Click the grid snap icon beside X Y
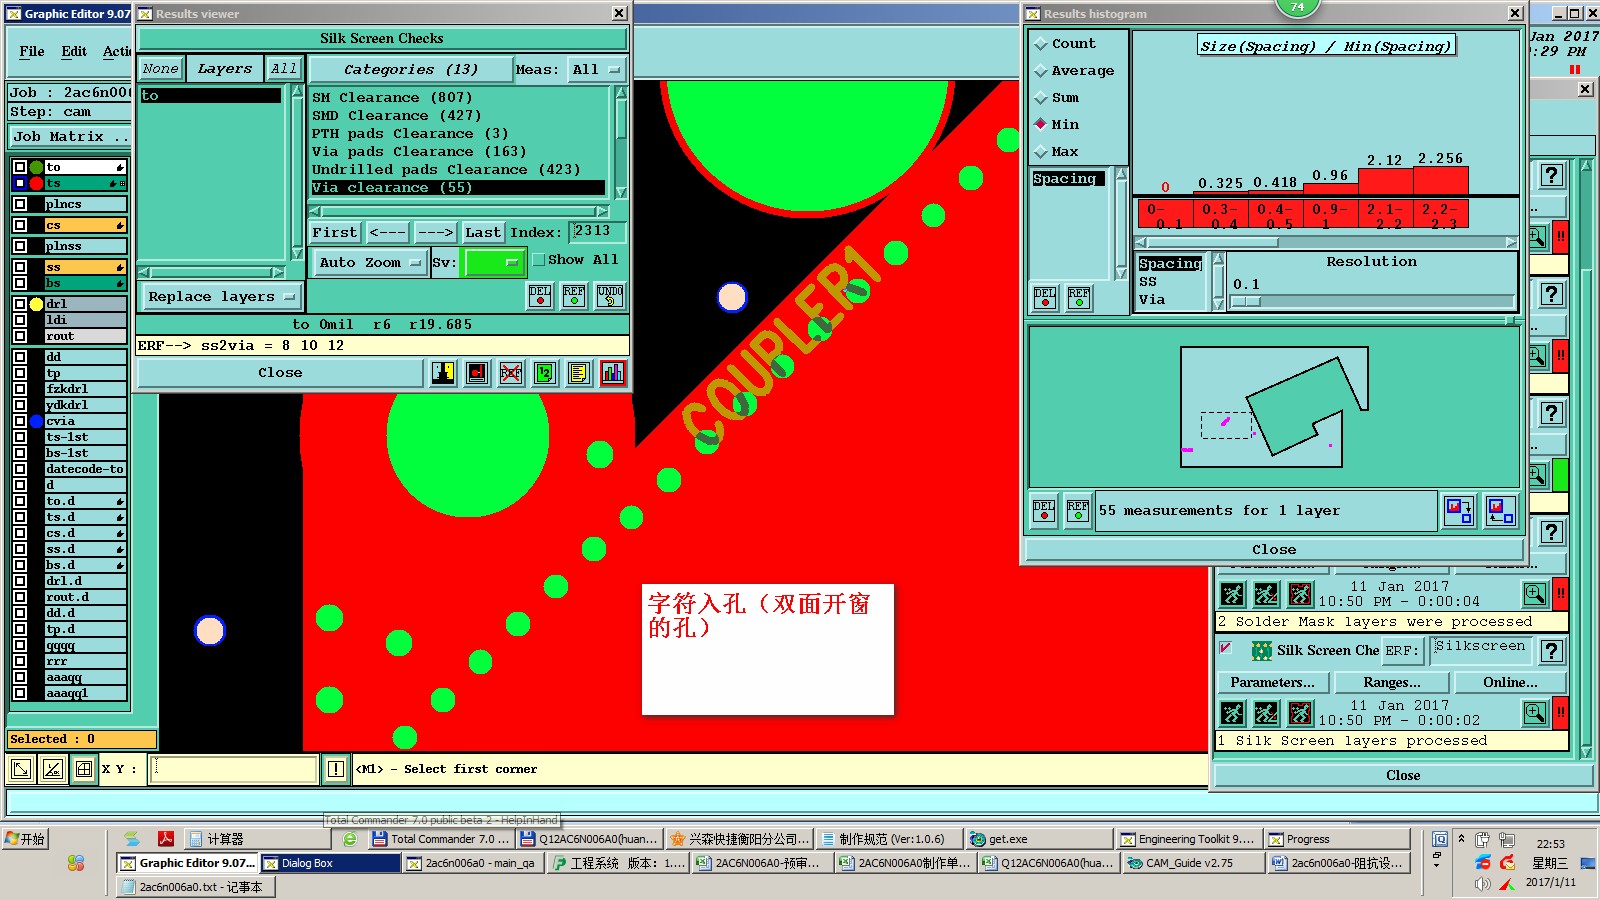 pyautogui.click(x=84, y=769)
